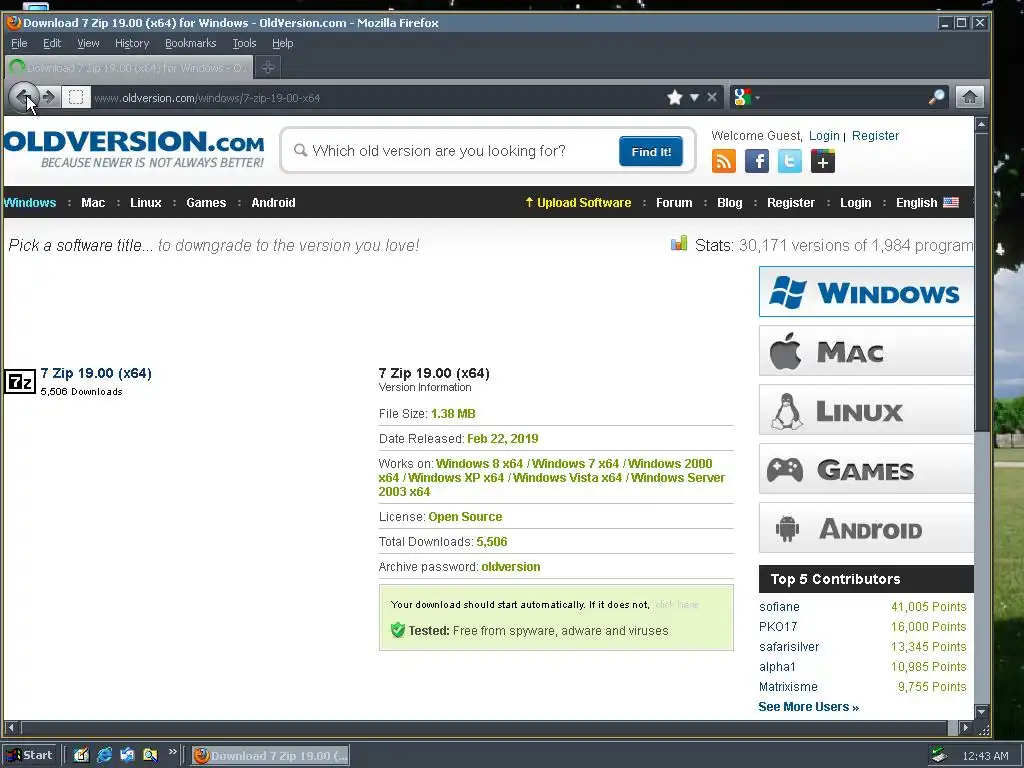
Task: Select Mac in the navigation bar
Action: tap(93, 202)
